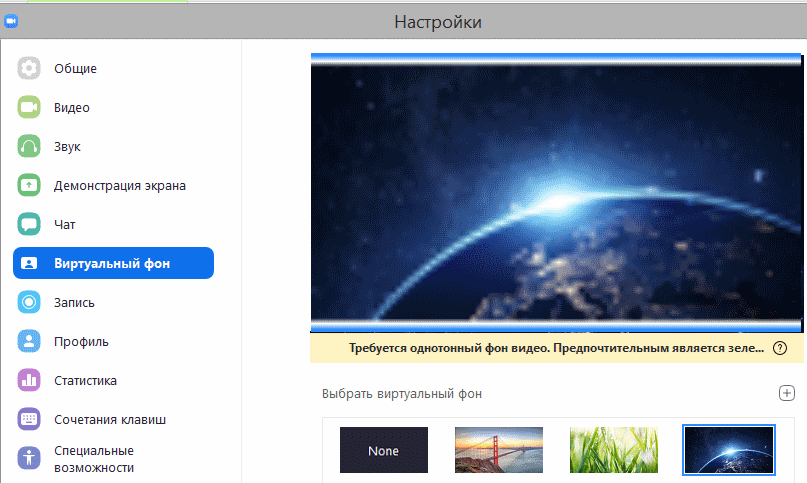The image size is (807, 483).
Task: Select the None background option
Action: (x=384, y=450)
